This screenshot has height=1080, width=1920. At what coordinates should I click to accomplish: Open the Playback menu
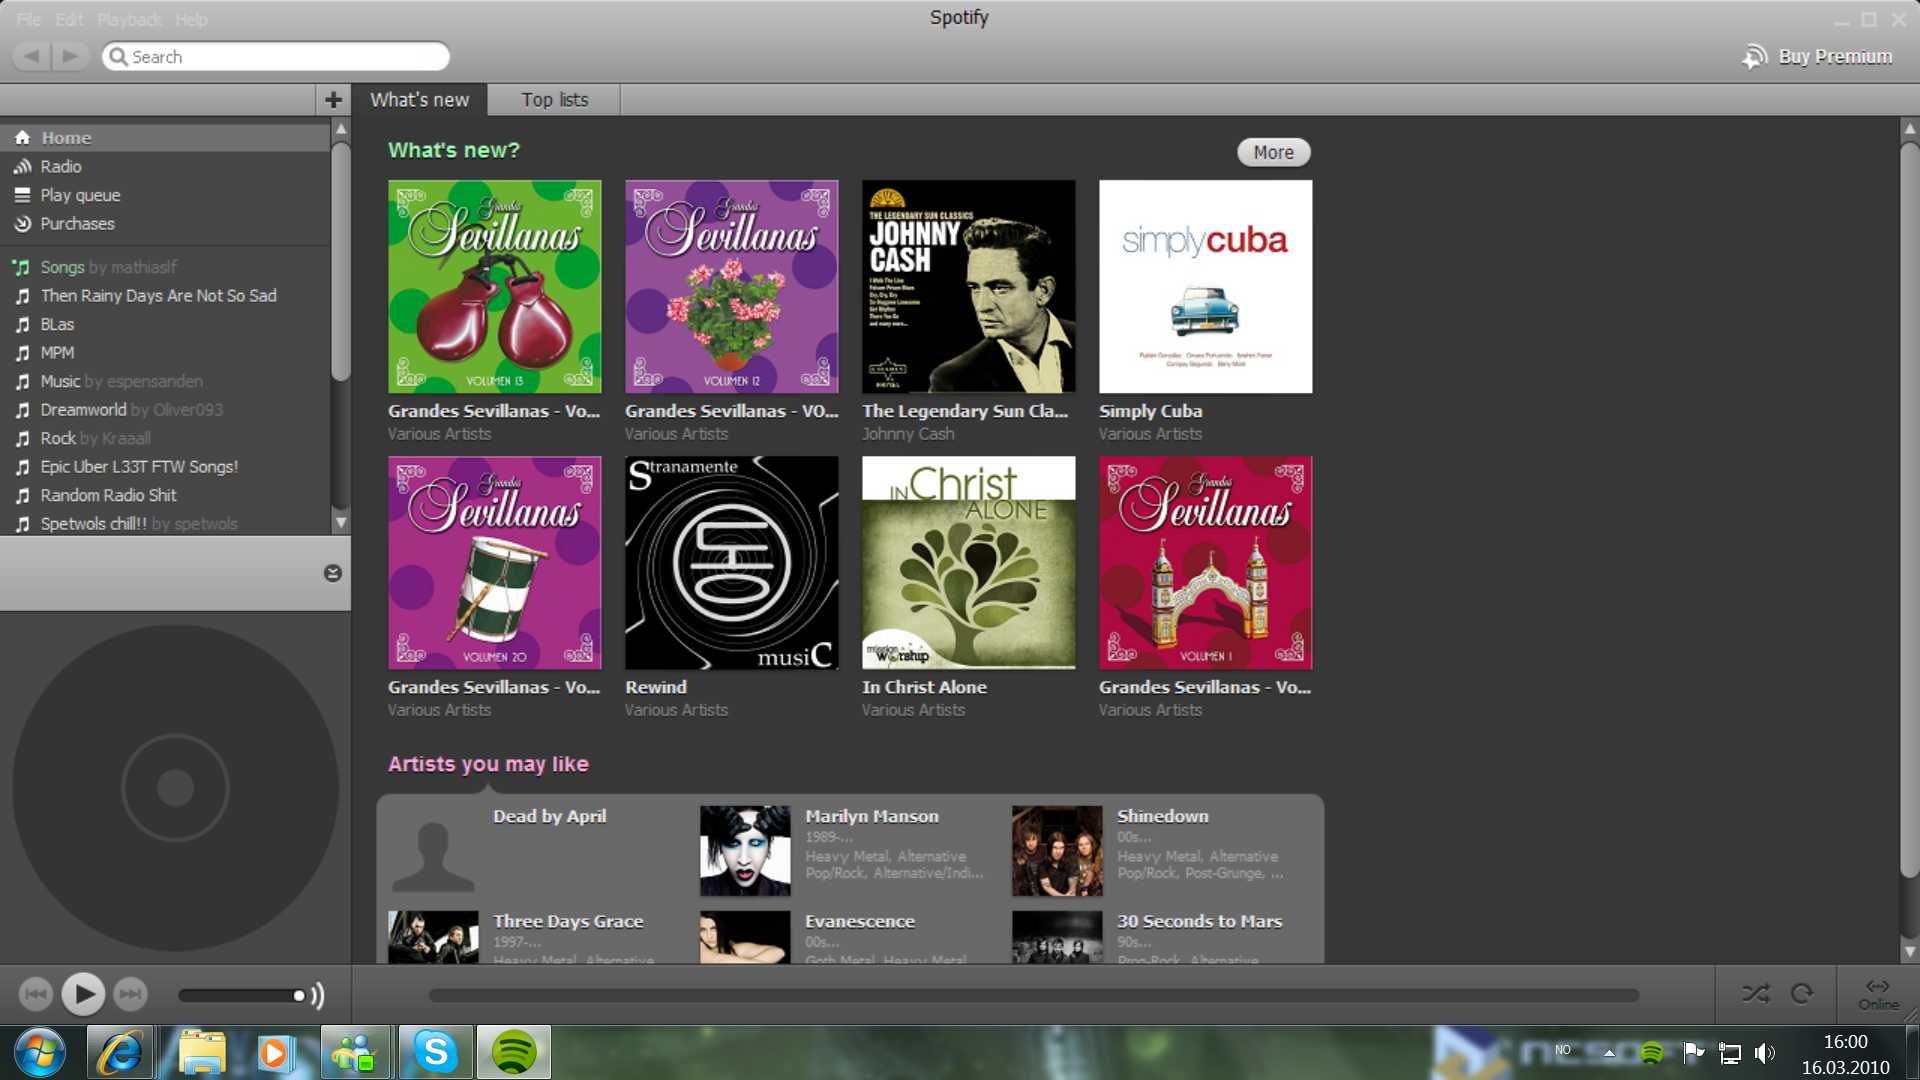tap(129, 19)
